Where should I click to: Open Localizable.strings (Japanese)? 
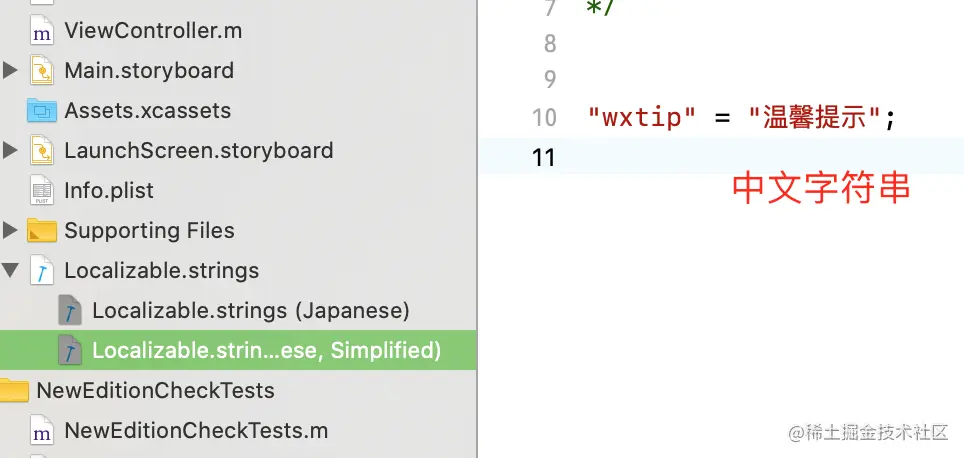(x=251, y=310)
